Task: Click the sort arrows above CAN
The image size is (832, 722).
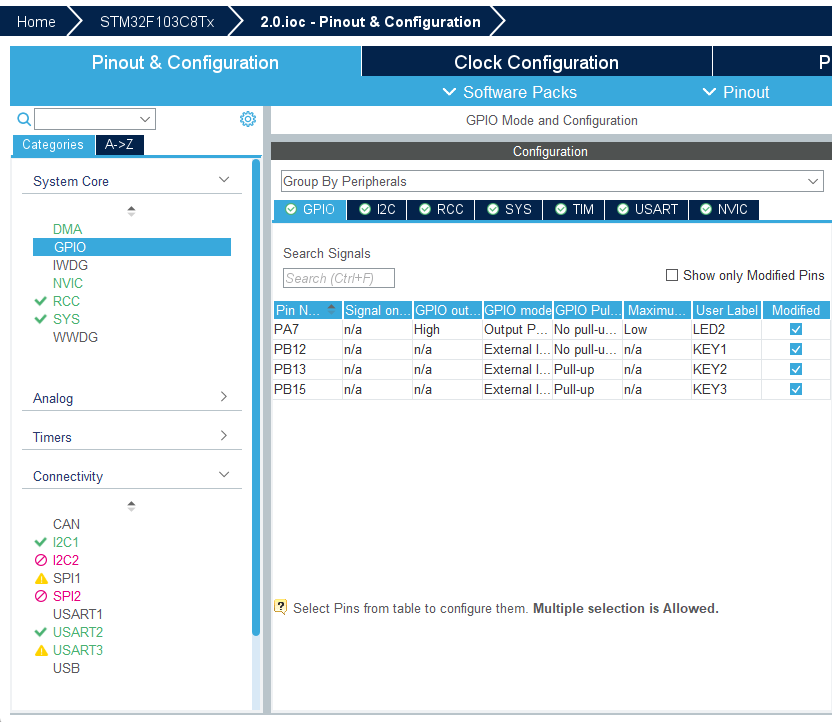Action: click(131, 506)
